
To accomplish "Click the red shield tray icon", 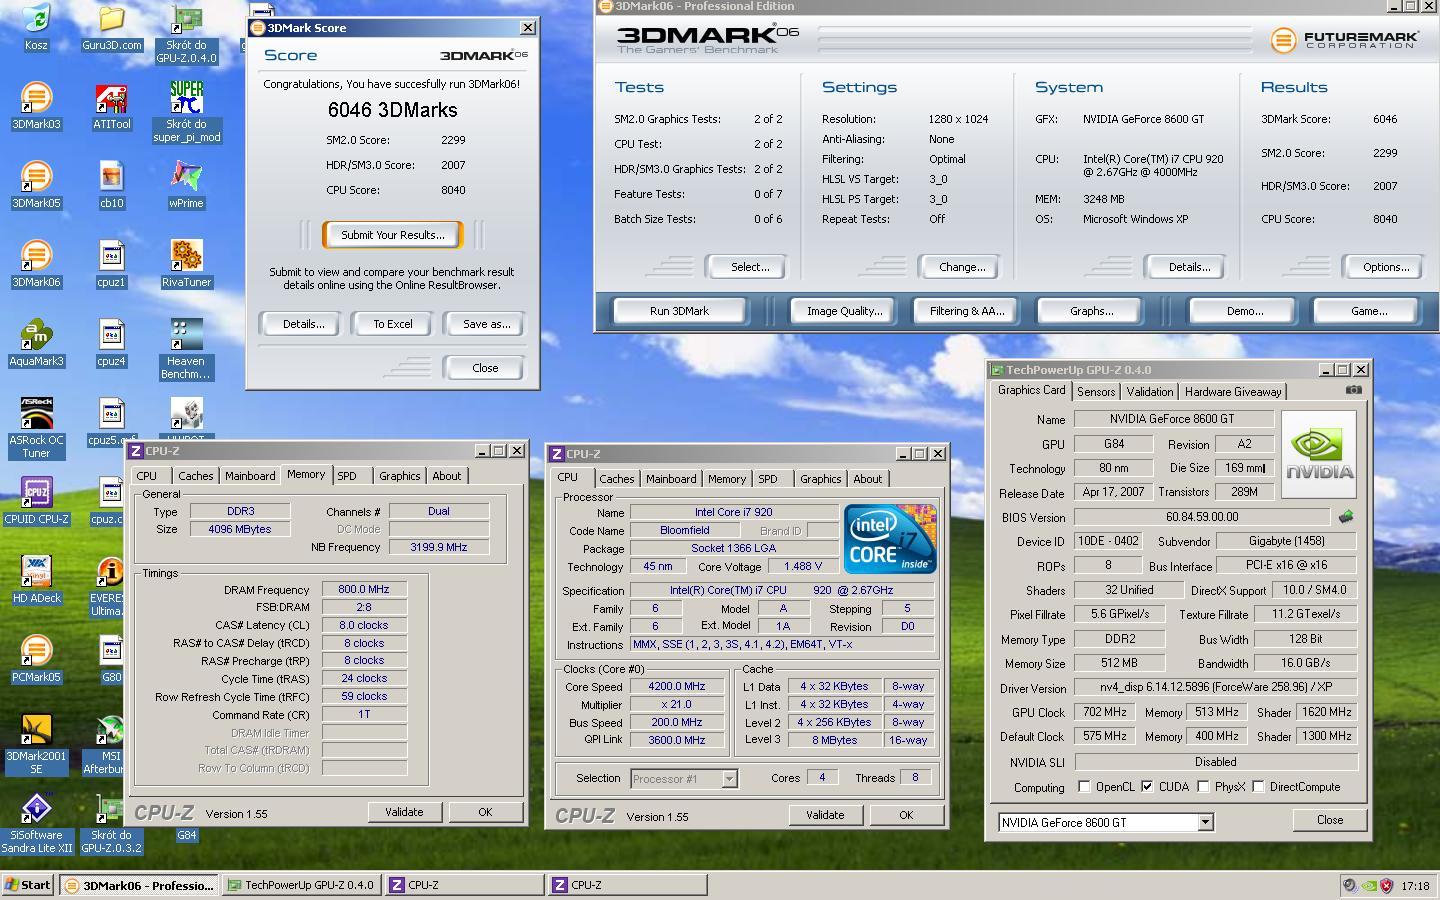I will 1385,885.
